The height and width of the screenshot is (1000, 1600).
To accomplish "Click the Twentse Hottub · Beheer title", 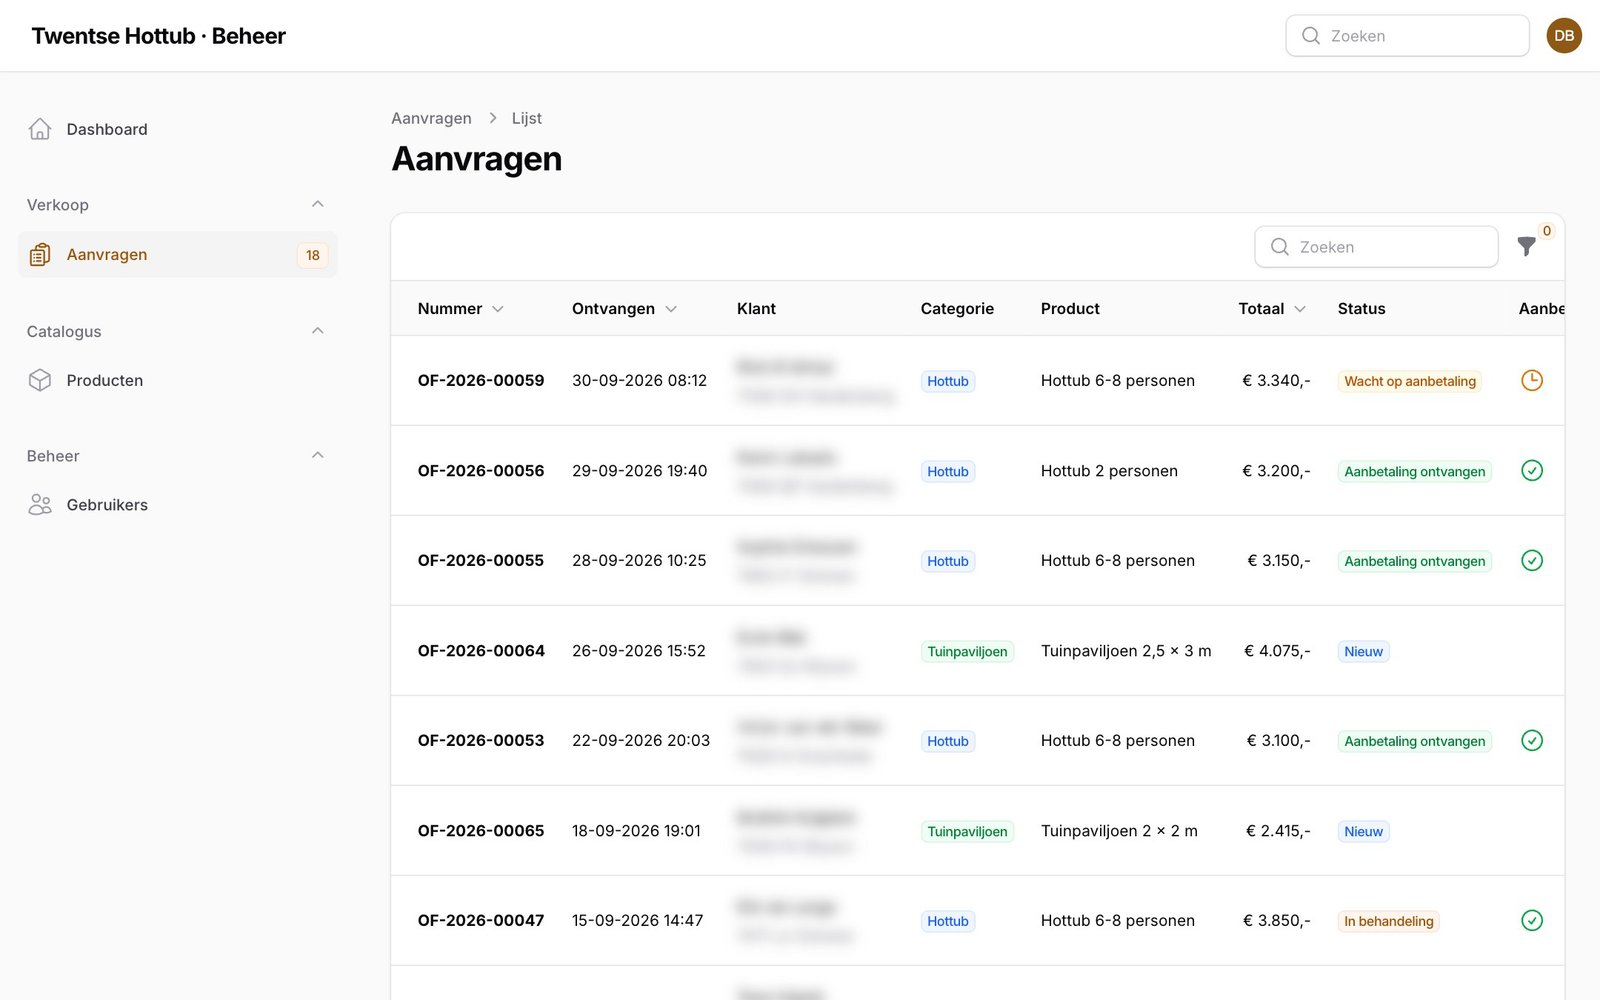I will (x=159, y=36).
